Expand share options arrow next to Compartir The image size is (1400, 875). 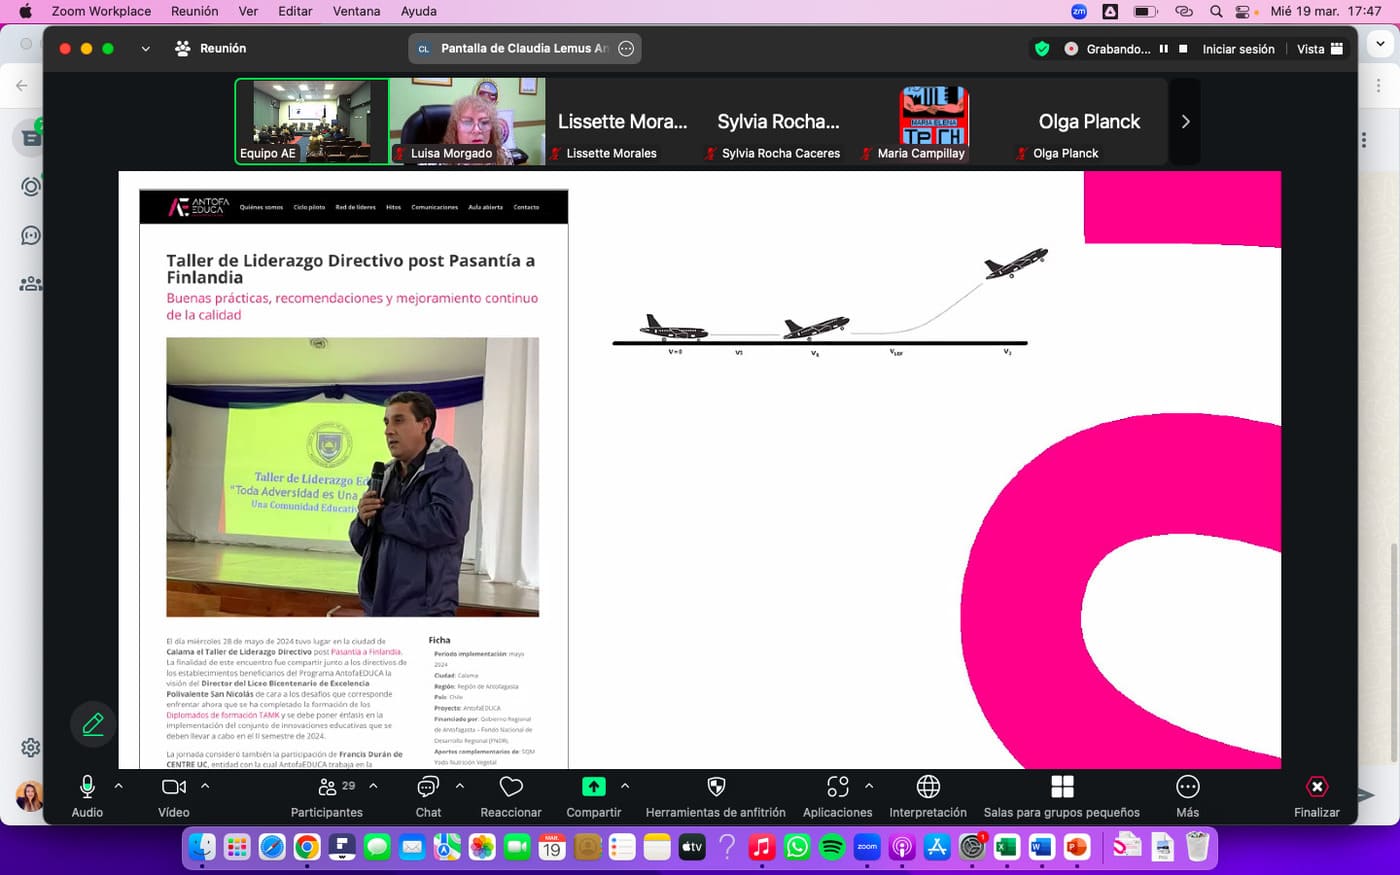tap(625, 786)
